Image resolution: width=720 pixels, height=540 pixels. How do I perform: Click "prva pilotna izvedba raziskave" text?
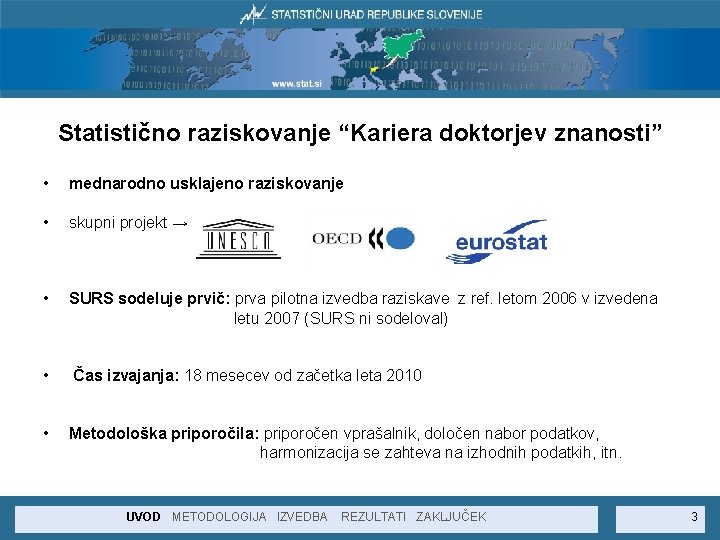(x=342, y=299)
